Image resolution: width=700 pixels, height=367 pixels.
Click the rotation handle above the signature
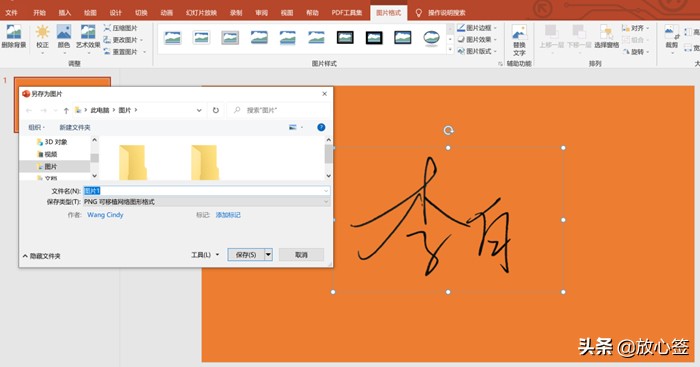click(448, 130)
